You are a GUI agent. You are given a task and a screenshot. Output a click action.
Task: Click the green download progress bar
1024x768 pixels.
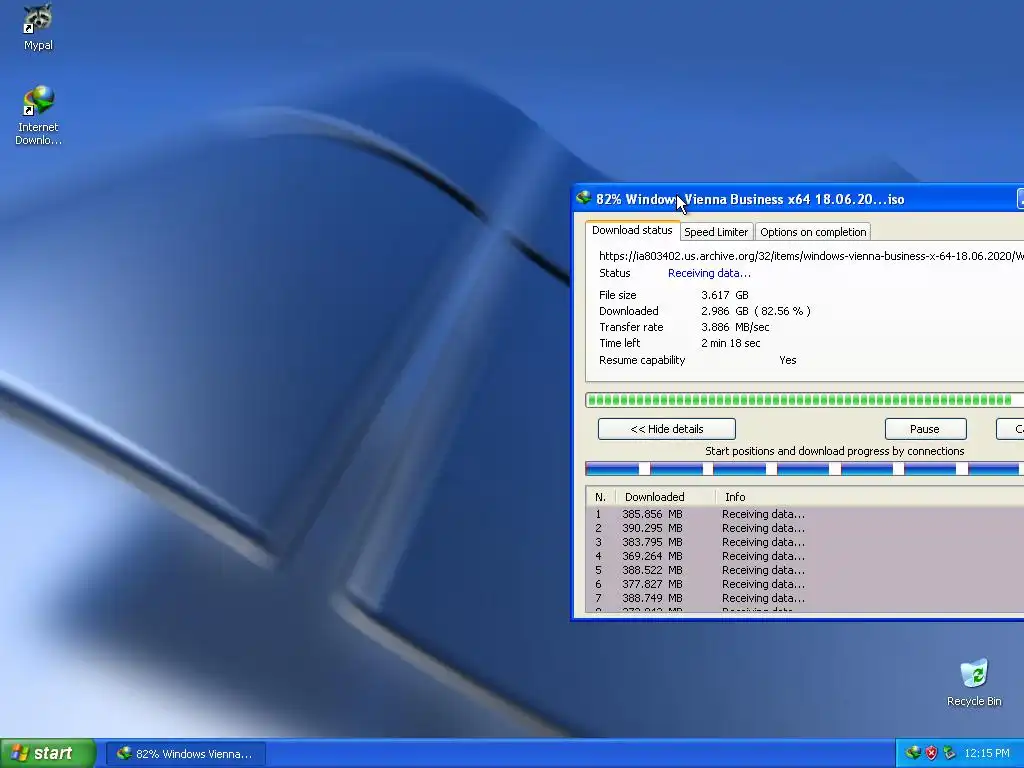[x=805, y=400]
